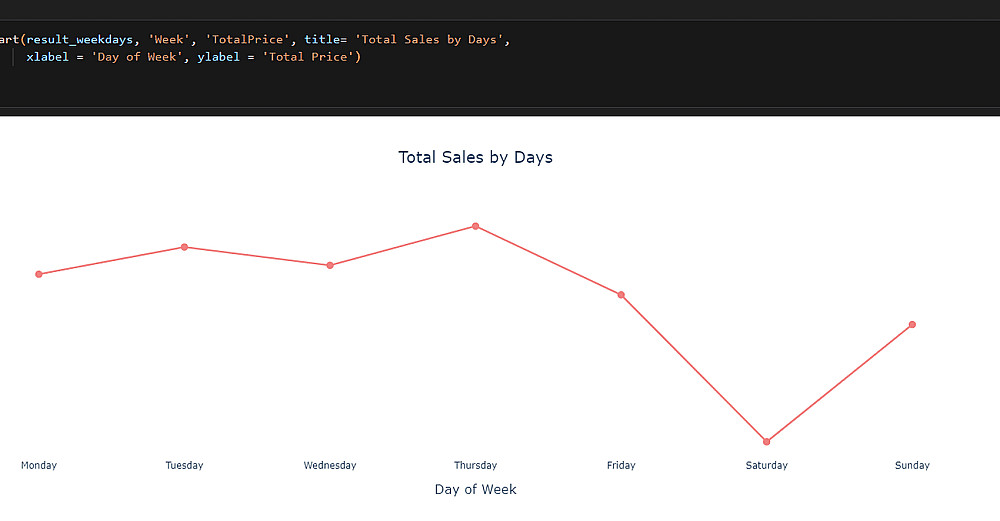Click the Tuesday data point marker
Viewport: 1000px width, 521px height.
click(x=185, y=247)
